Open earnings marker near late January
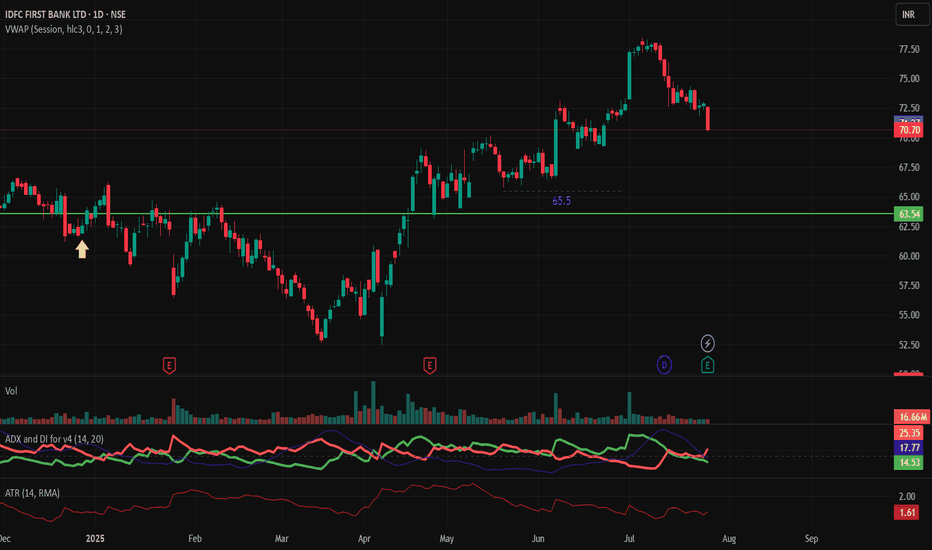The height and width of the screenshot is (550, 932). pos(169,365)
